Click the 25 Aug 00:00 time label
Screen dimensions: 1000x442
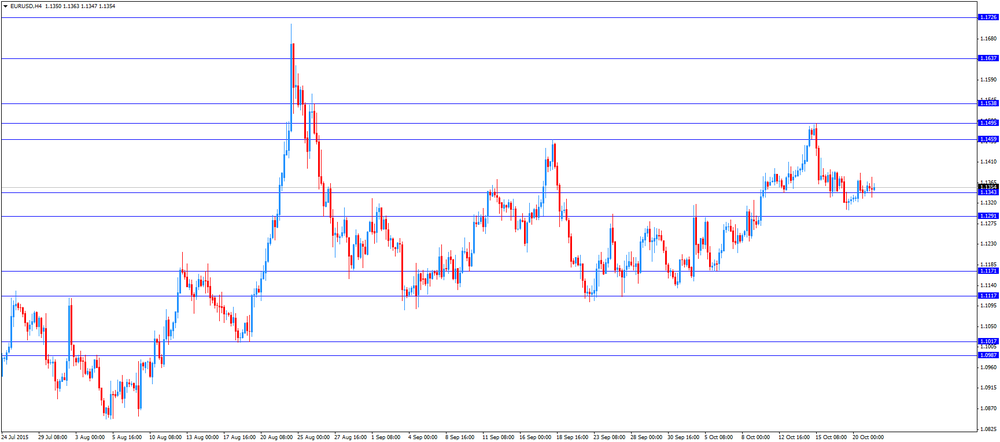312,438
